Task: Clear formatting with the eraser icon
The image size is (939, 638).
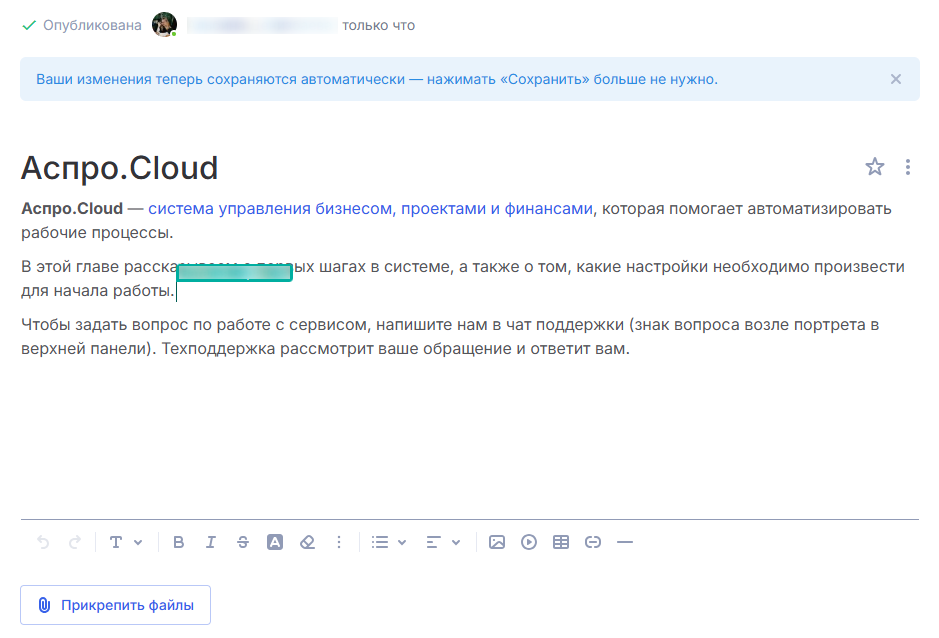Action: [307, 542]
